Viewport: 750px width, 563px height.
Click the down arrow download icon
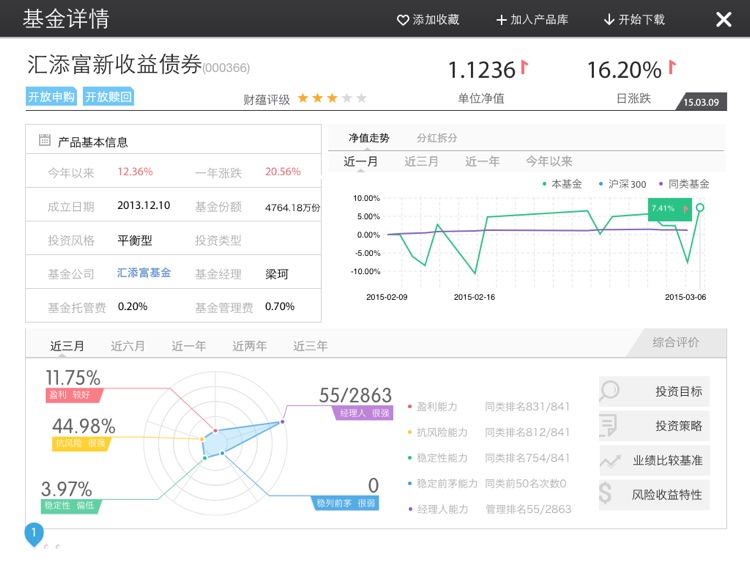point(609,20)
